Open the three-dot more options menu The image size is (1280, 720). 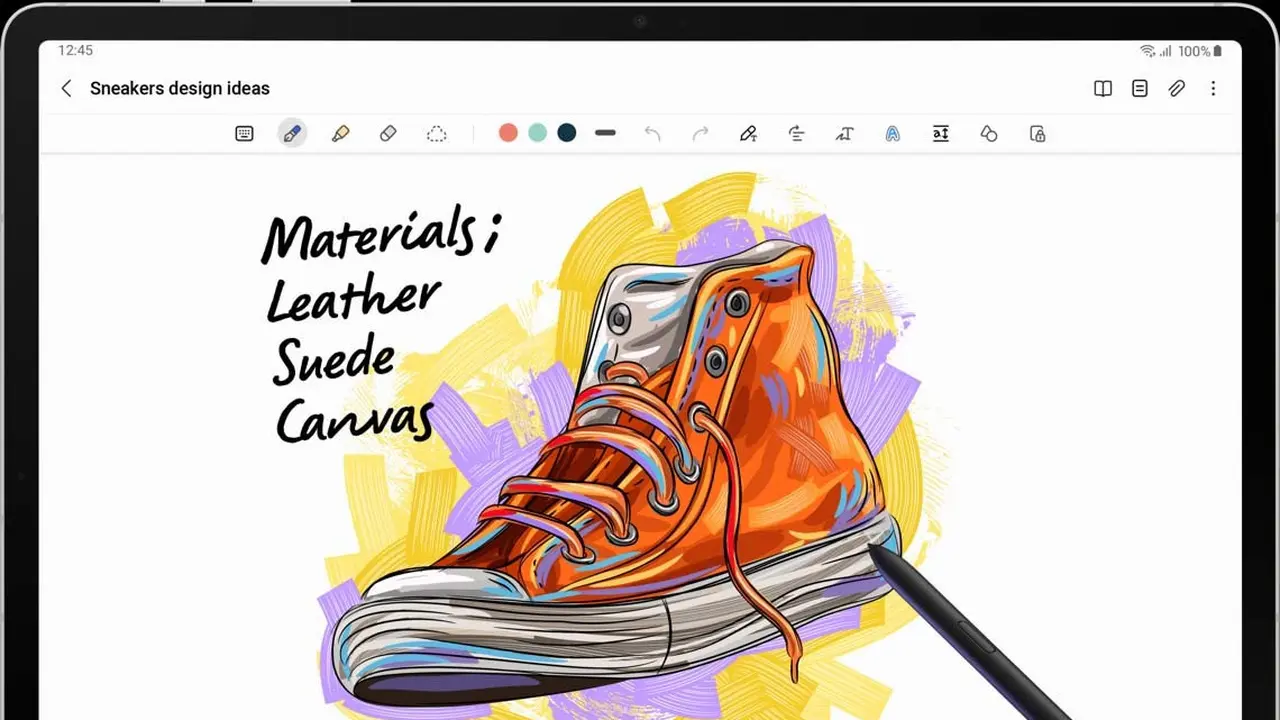click(x=1213, y=89)
